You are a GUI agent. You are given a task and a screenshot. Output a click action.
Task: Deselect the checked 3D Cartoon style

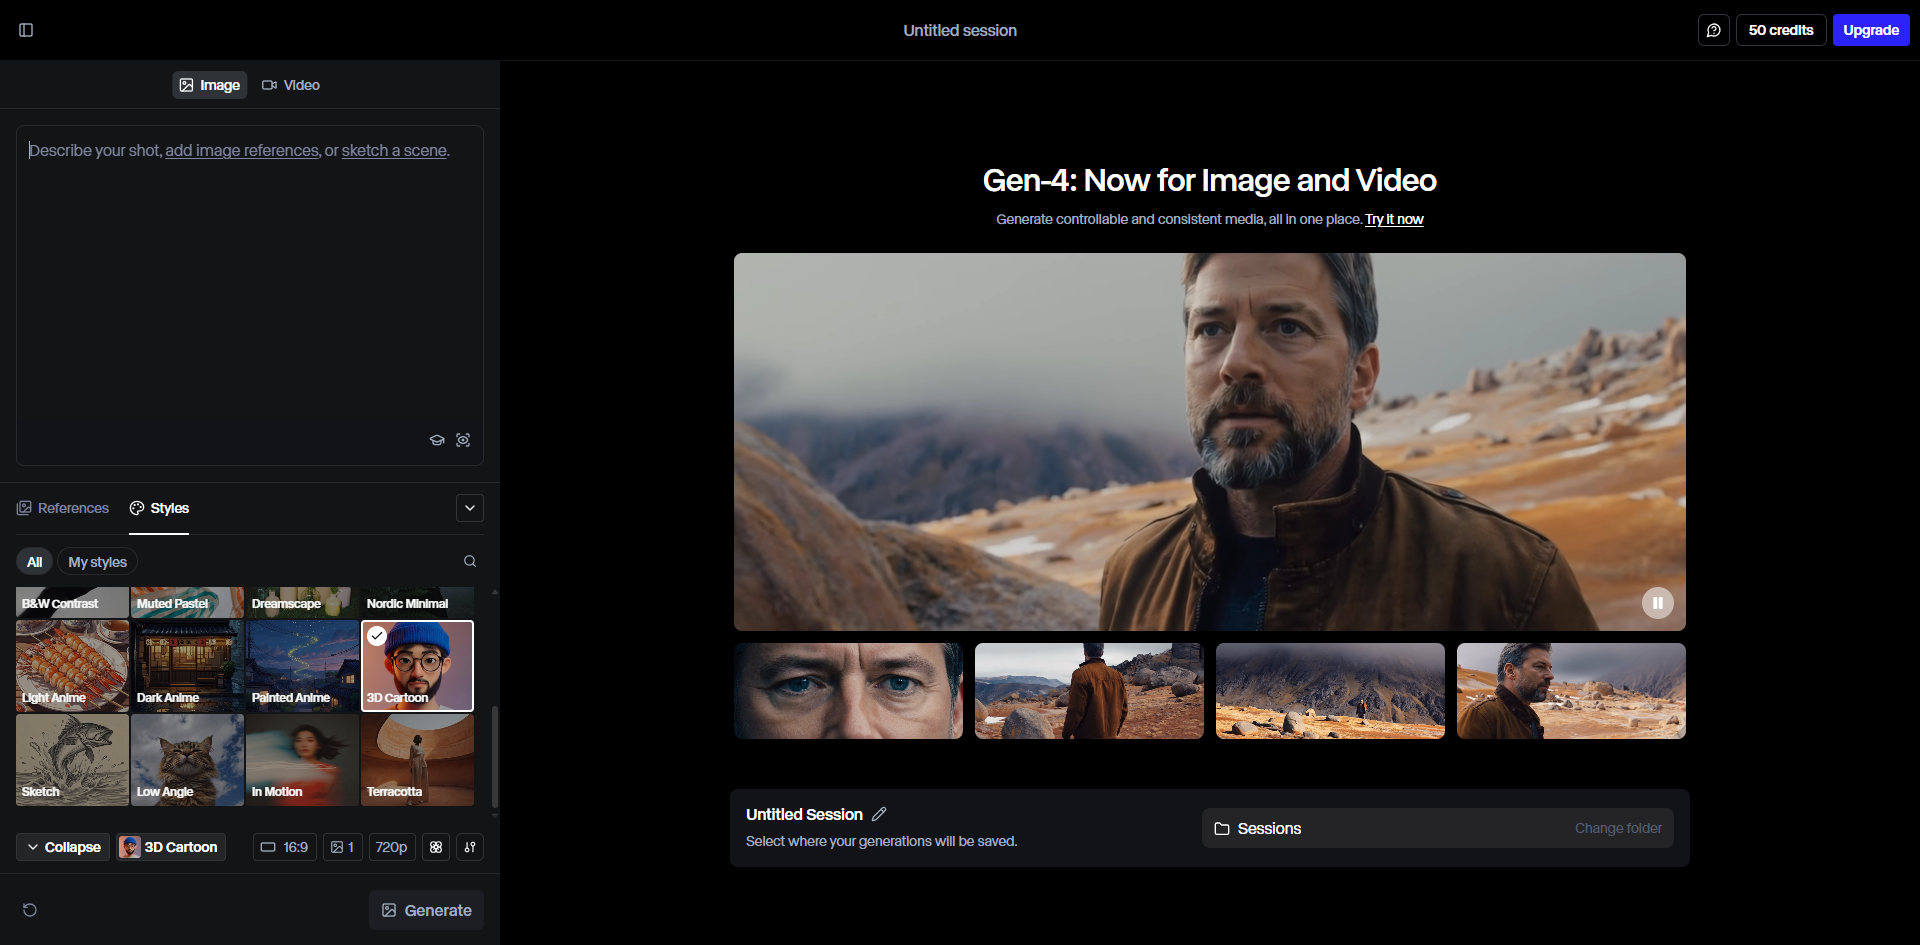click(x=417, y=666)
